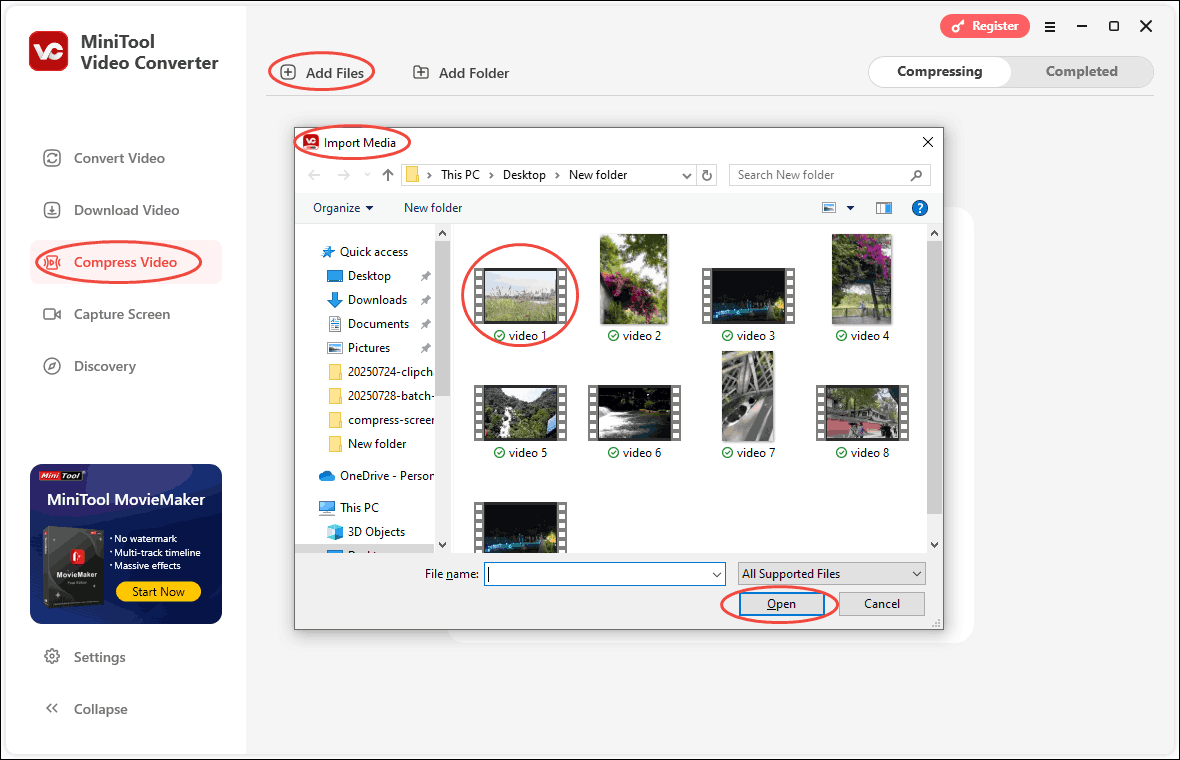Image resolution: width=1180 pixels, height=760 pixels.
Task: Select the video 5 thumbnail
Action: [x=521, y=413]
